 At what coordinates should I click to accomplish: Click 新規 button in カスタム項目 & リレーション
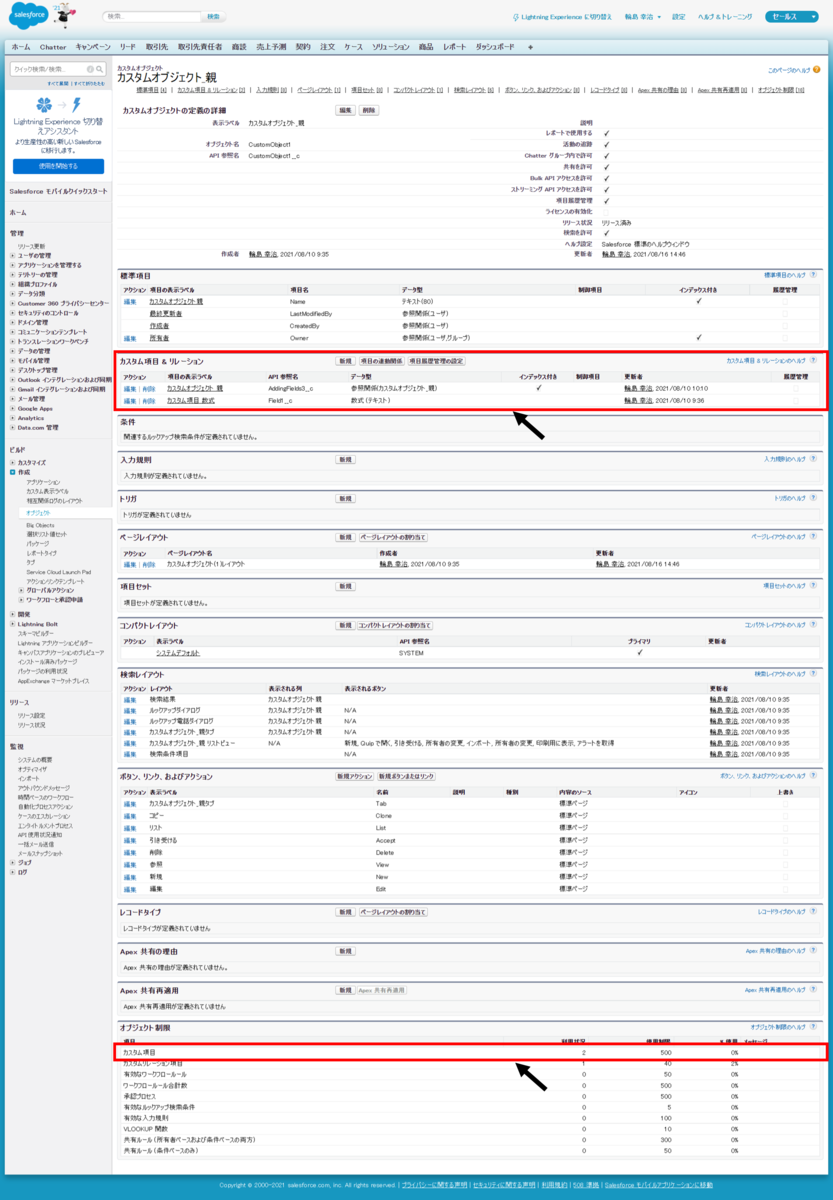tap(345, 360)
